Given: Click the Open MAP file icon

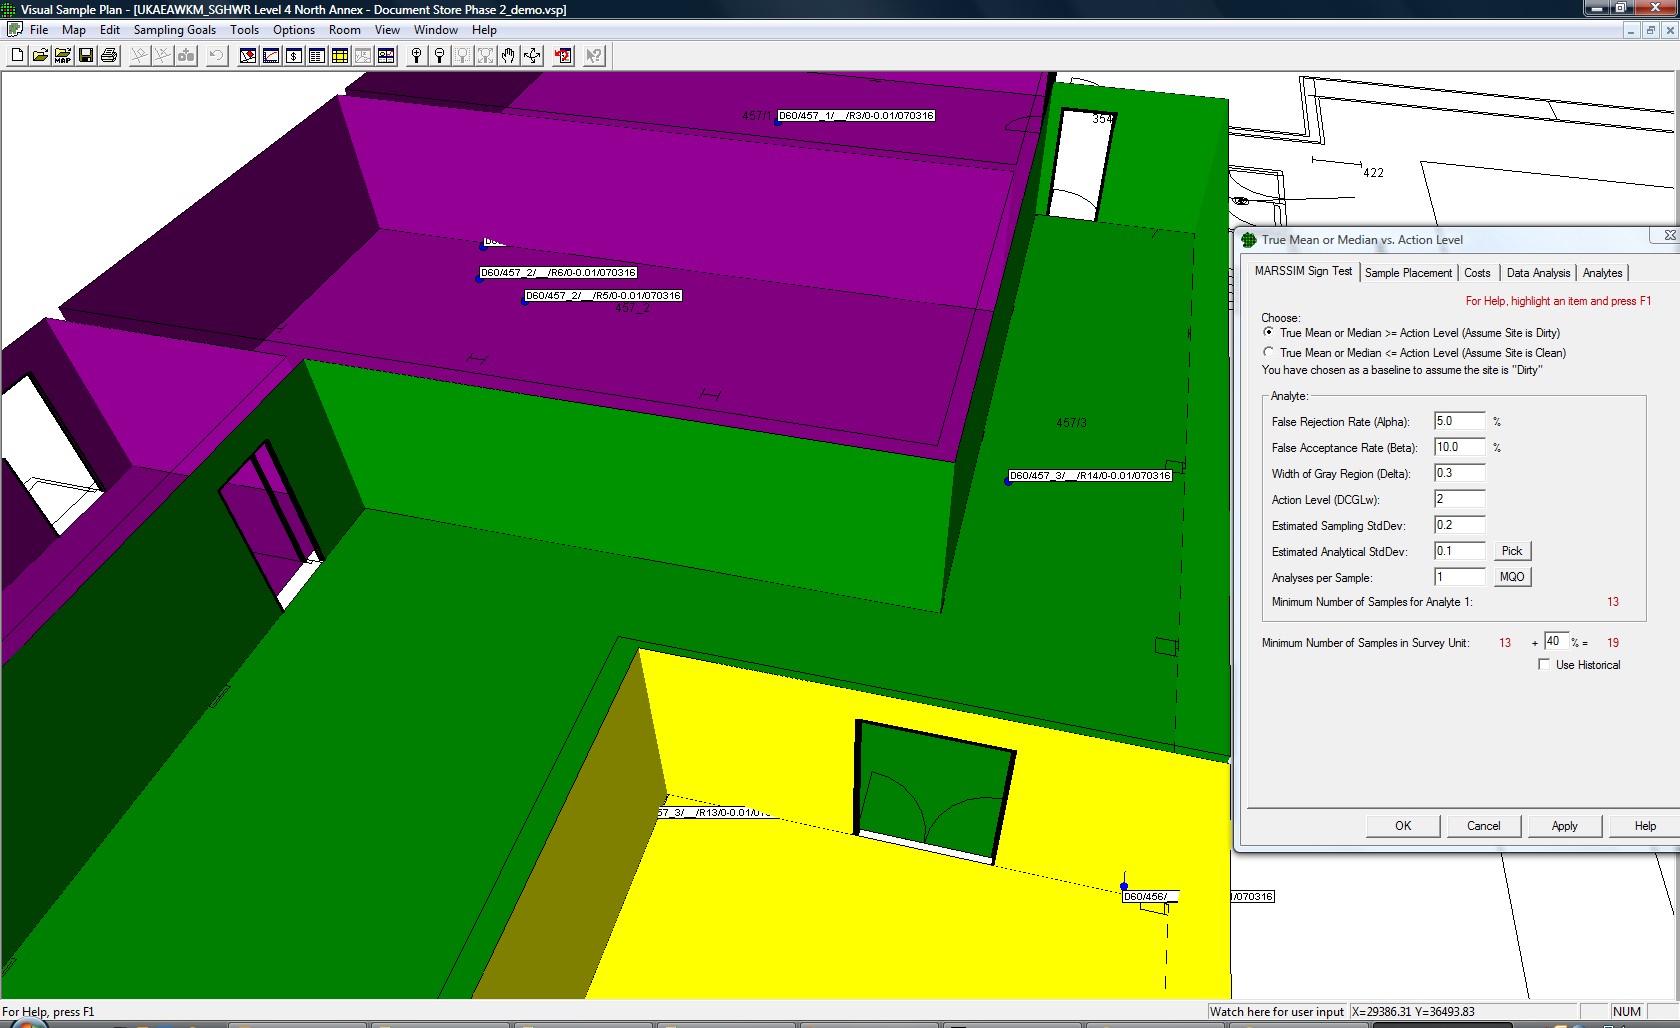Looking at the screenshot, I should (63, 56).
